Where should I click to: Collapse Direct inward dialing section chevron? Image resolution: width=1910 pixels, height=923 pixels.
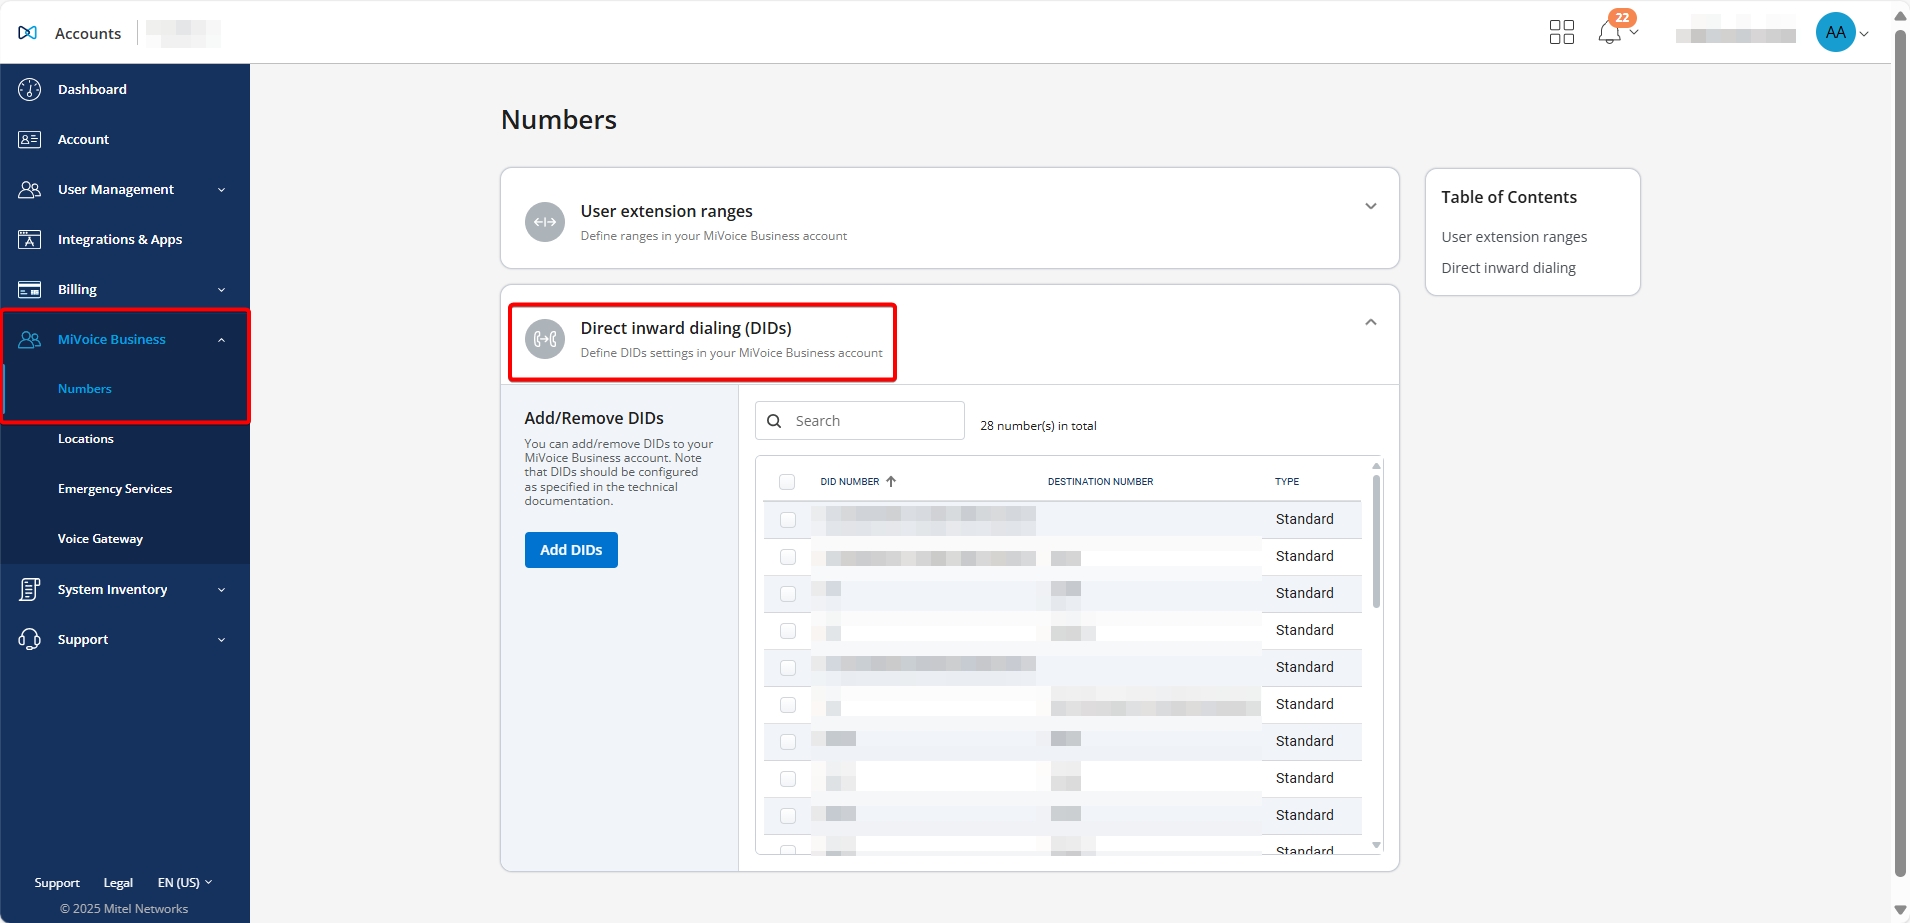(1371, 322)
